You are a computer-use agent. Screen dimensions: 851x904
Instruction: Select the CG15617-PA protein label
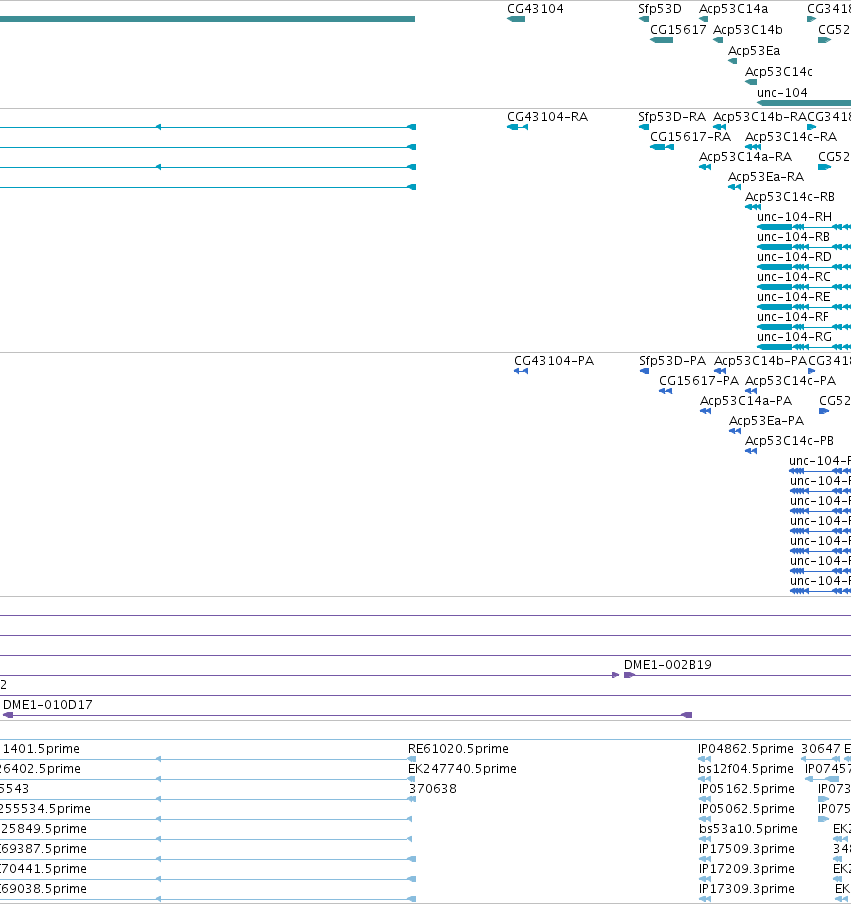click(699, 381)
